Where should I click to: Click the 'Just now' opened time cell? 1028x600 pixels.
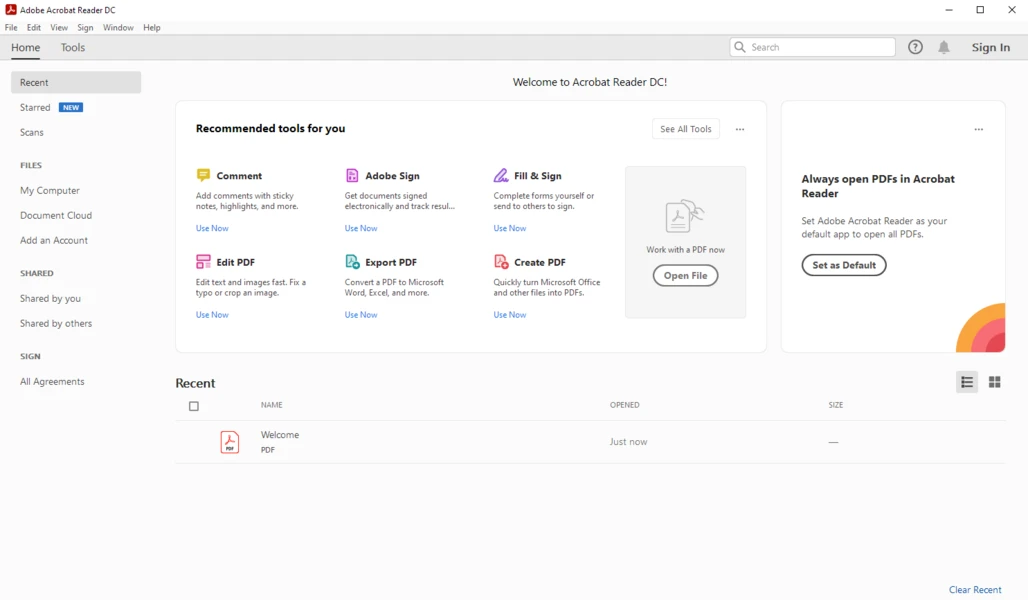pyautogui.click(x=628, y=442)
